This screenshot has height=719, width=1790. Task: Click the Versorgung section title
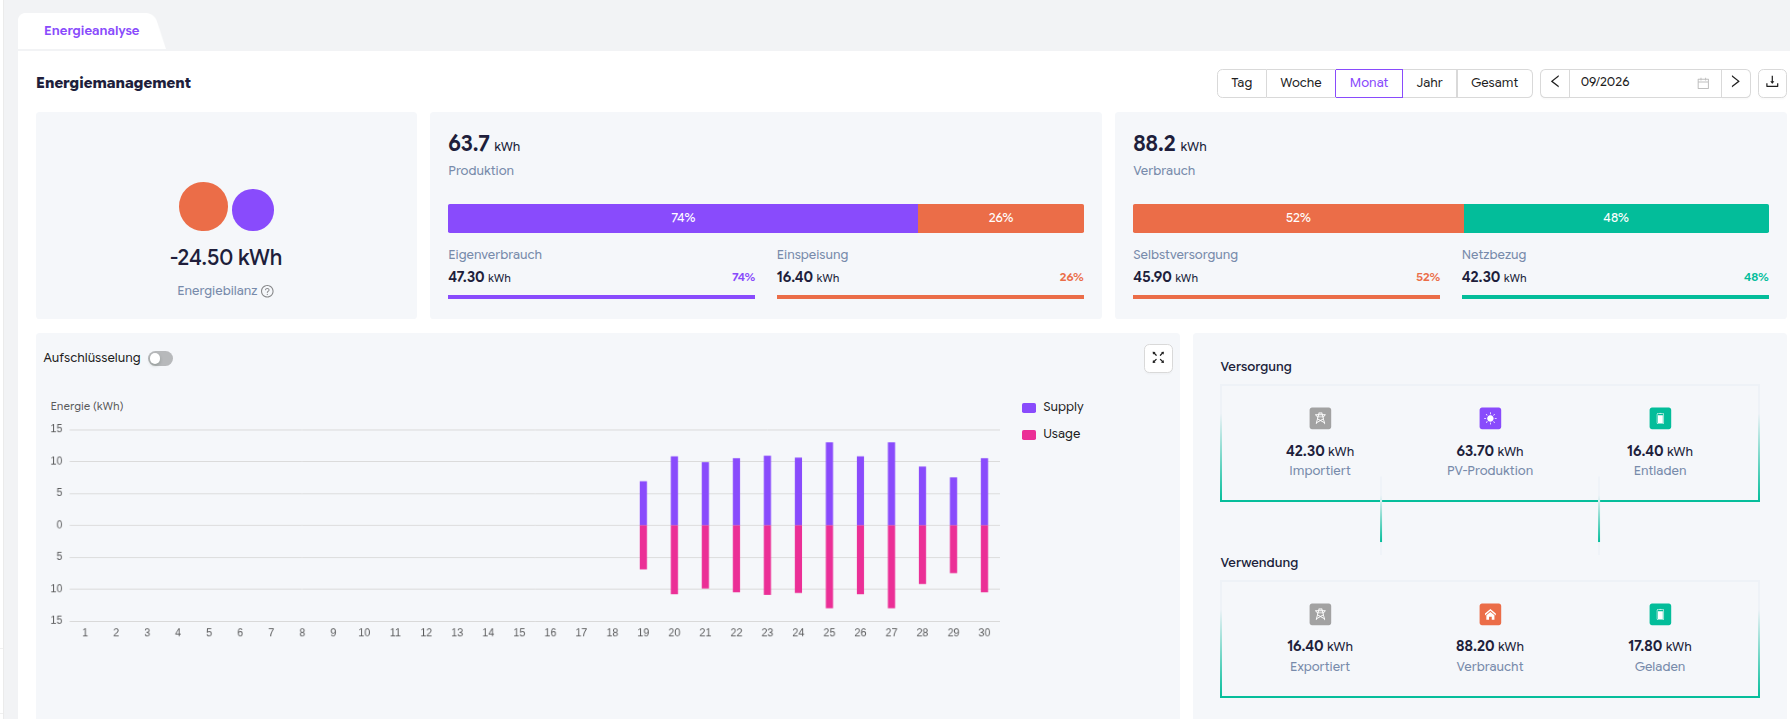click(1256, 367)
